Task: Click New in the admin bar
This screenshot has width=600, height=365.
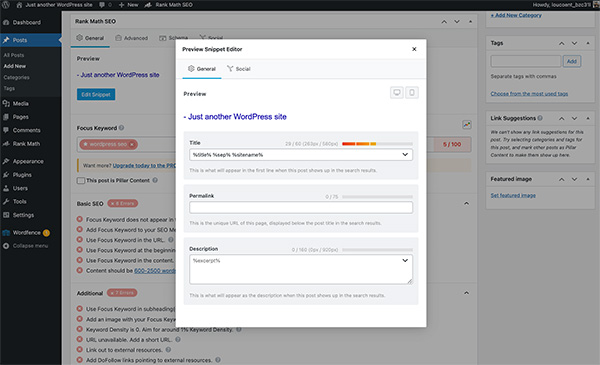Action: pyautogui.click(x=129, y=5)
